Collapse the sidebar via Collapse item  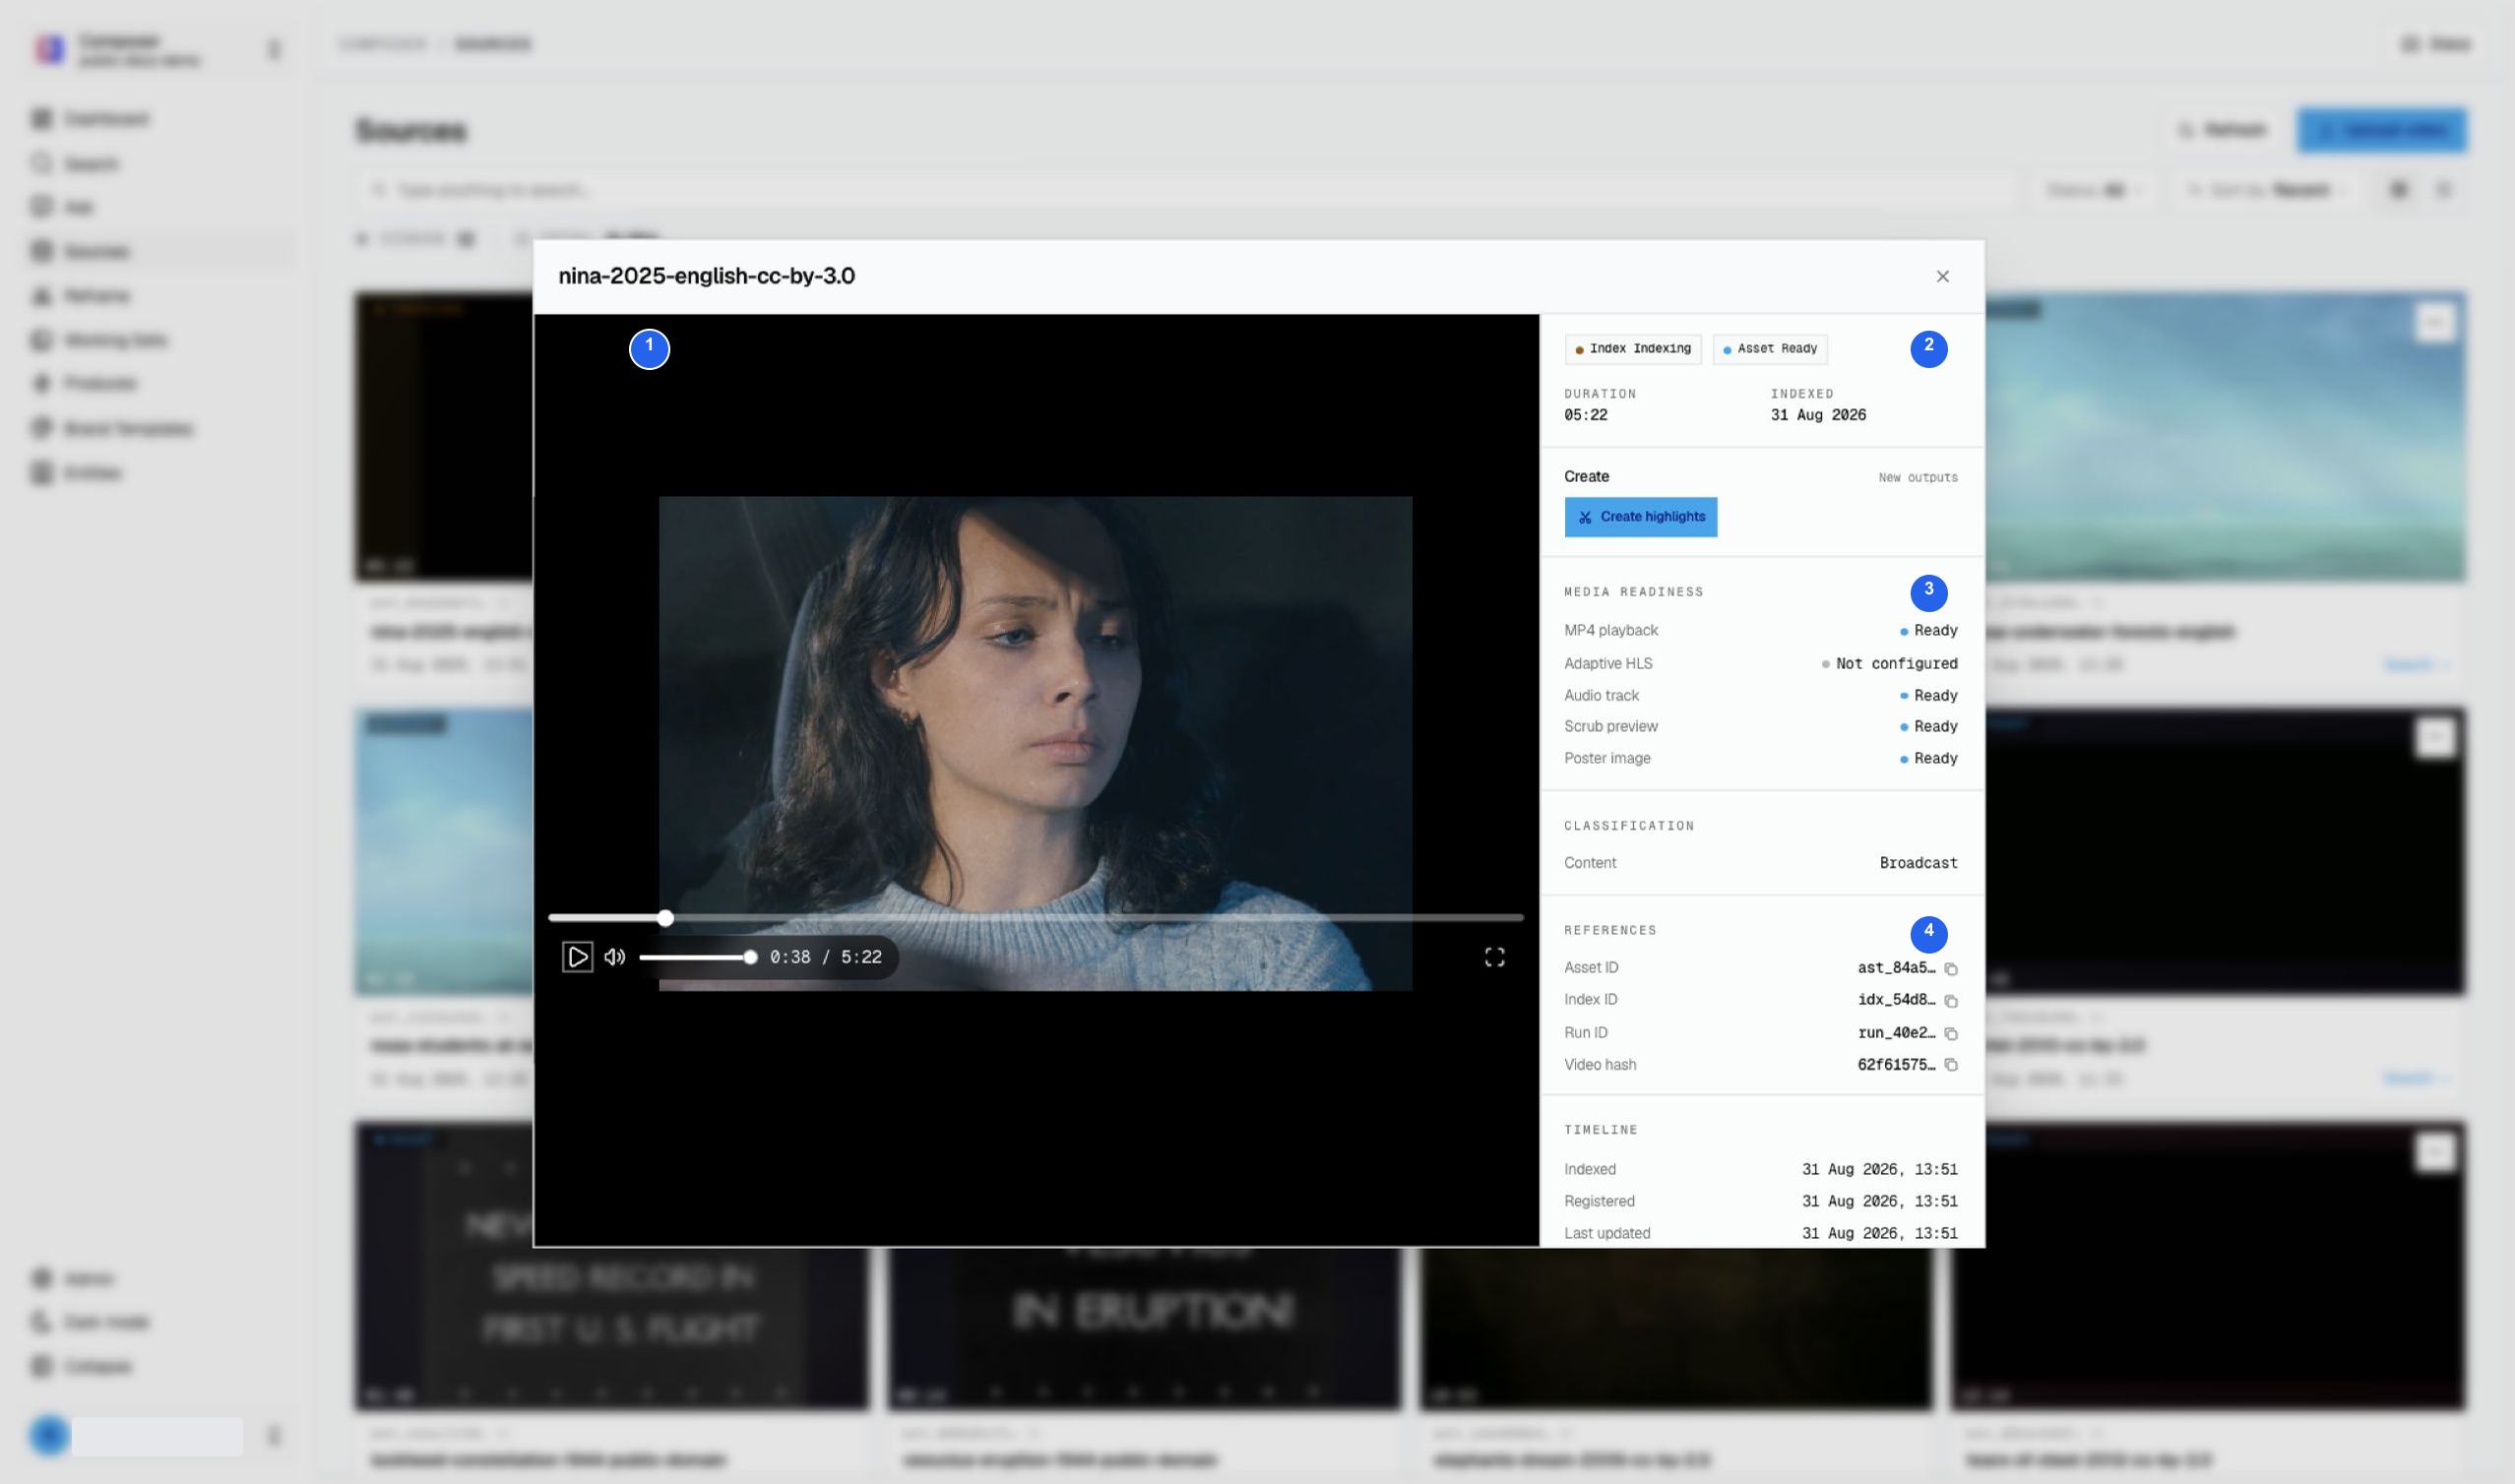click(82, 1366)
